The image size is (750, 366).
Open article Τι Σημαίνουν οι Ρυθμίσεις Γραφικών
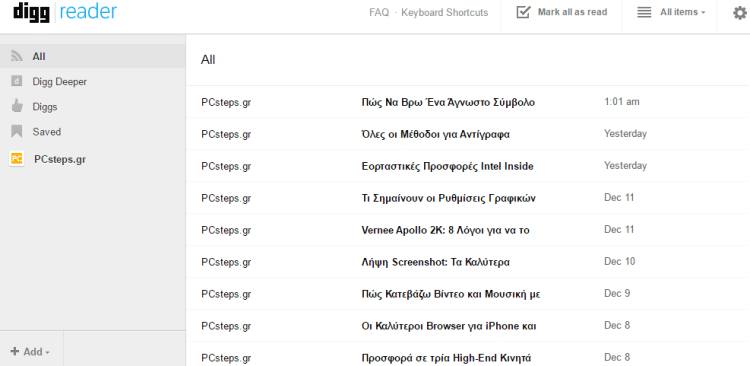449,198
